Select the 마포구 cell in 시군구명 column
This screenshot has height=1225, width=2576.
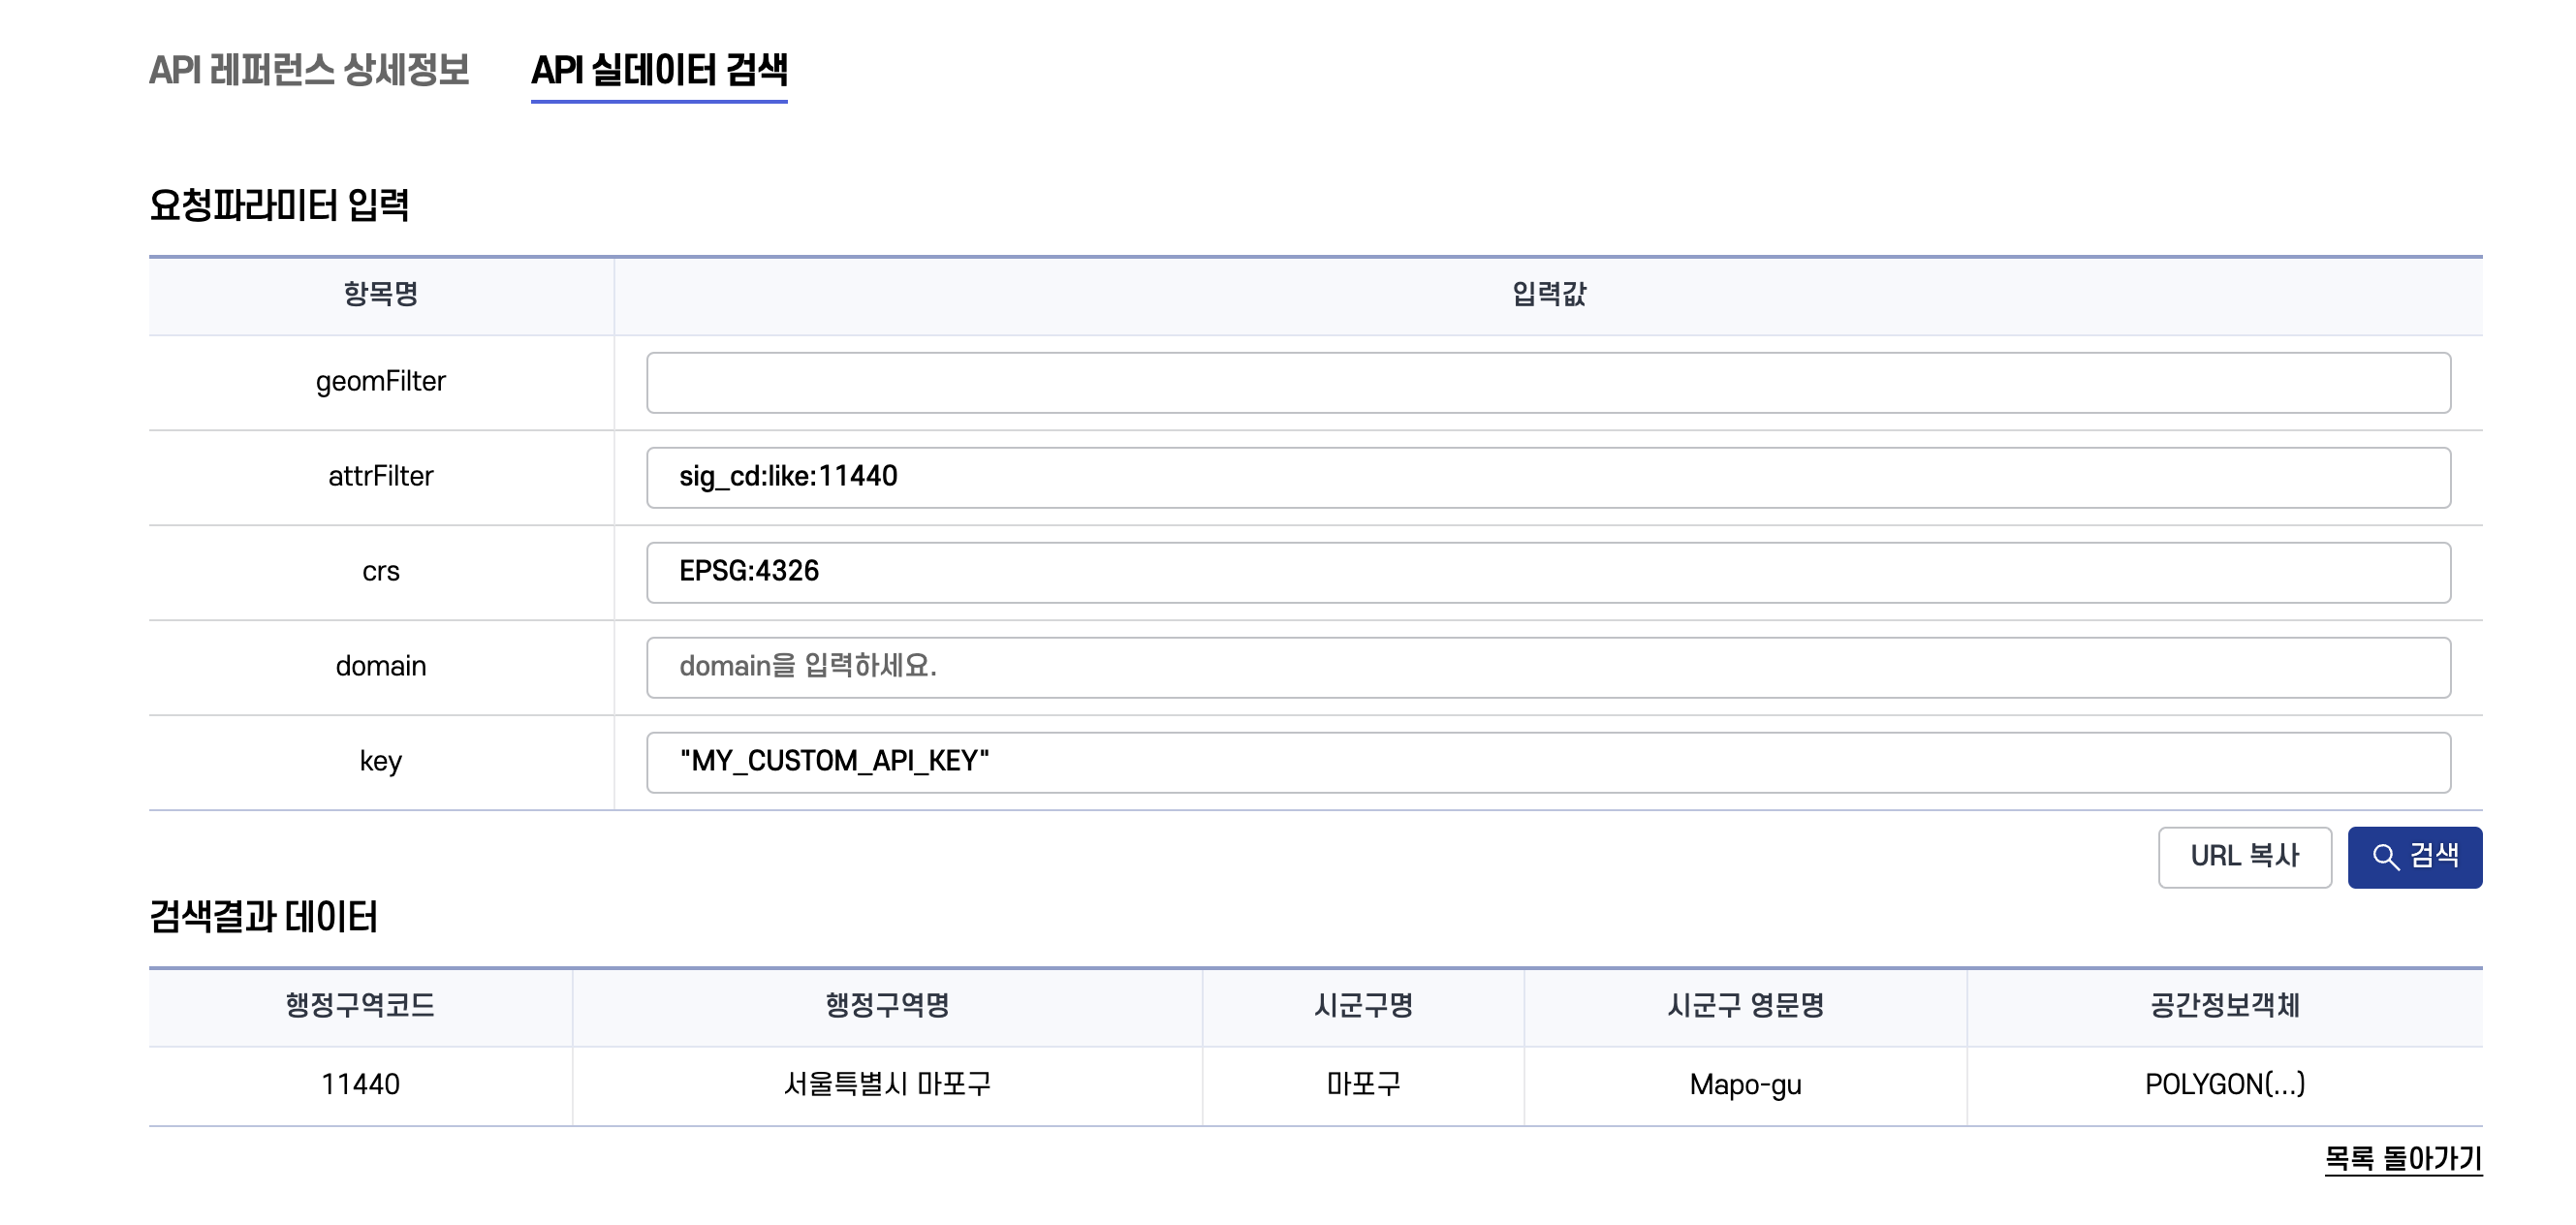(x=1363, y=1084)
